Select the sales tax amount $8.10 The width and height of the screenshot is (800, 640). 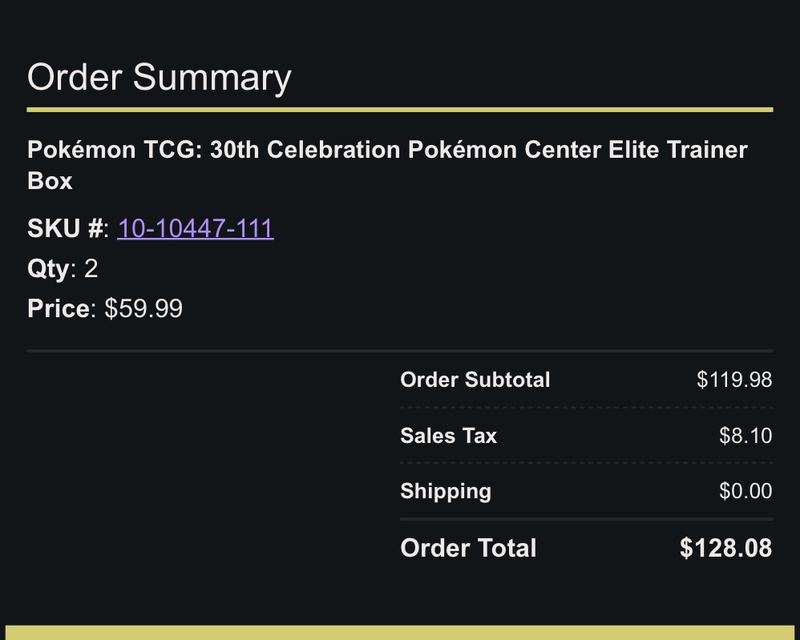point(745,436)
